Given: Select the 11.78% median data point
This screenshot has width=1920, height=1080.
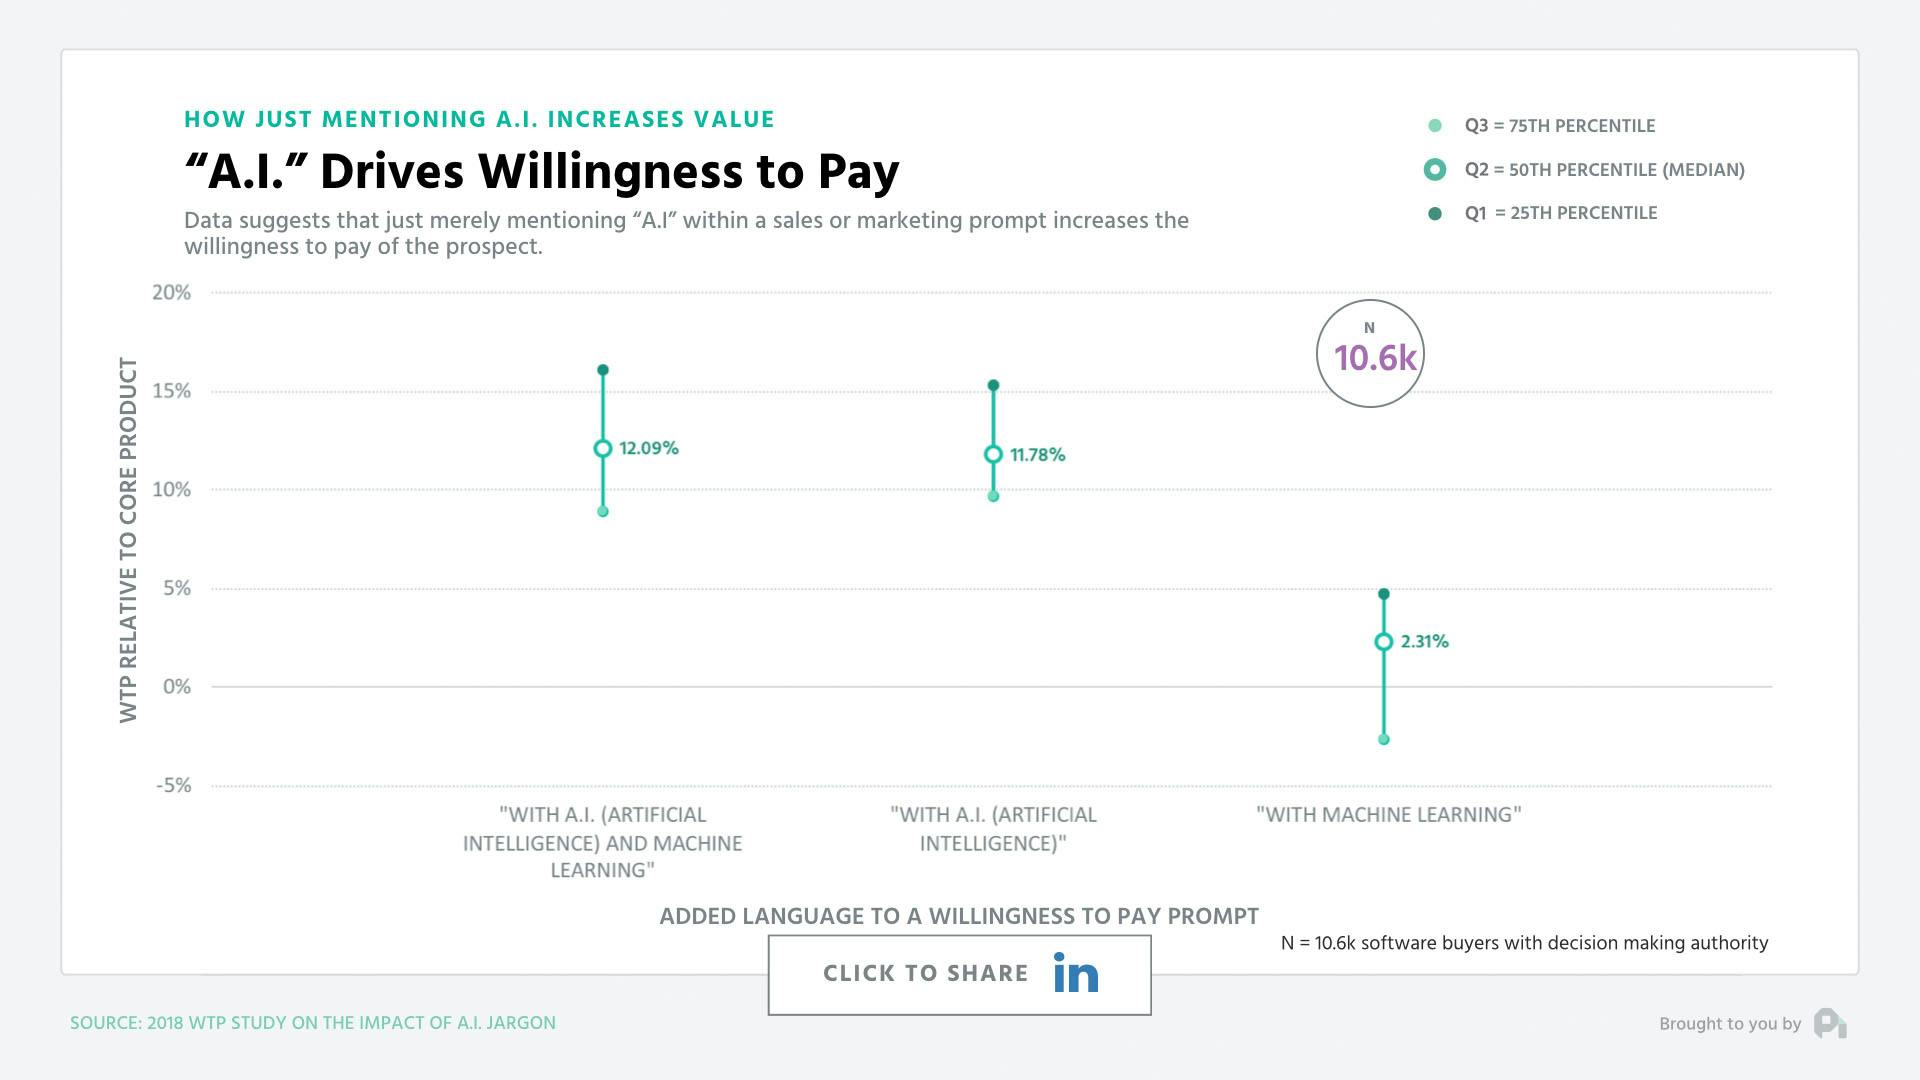Looking at the screenshot, I should [992, 454].
